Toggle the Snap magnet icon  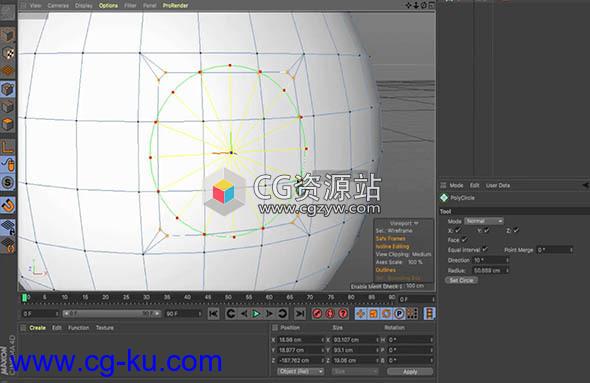coord(8,205)
